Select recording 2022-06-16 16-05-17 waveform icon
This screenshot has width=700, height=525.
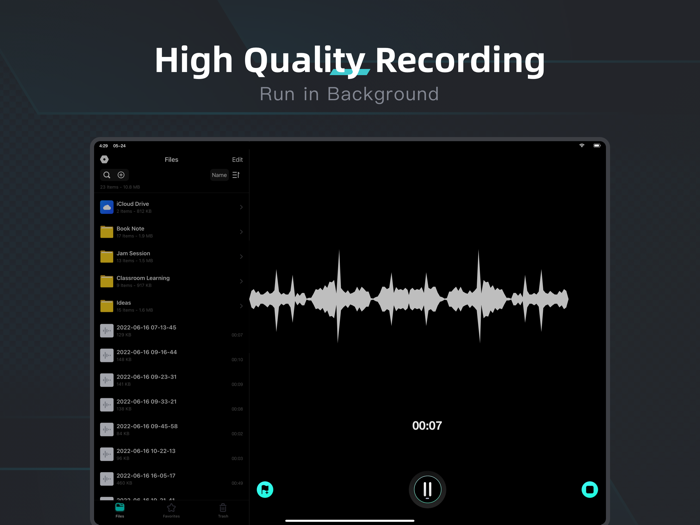click(107, 479)
